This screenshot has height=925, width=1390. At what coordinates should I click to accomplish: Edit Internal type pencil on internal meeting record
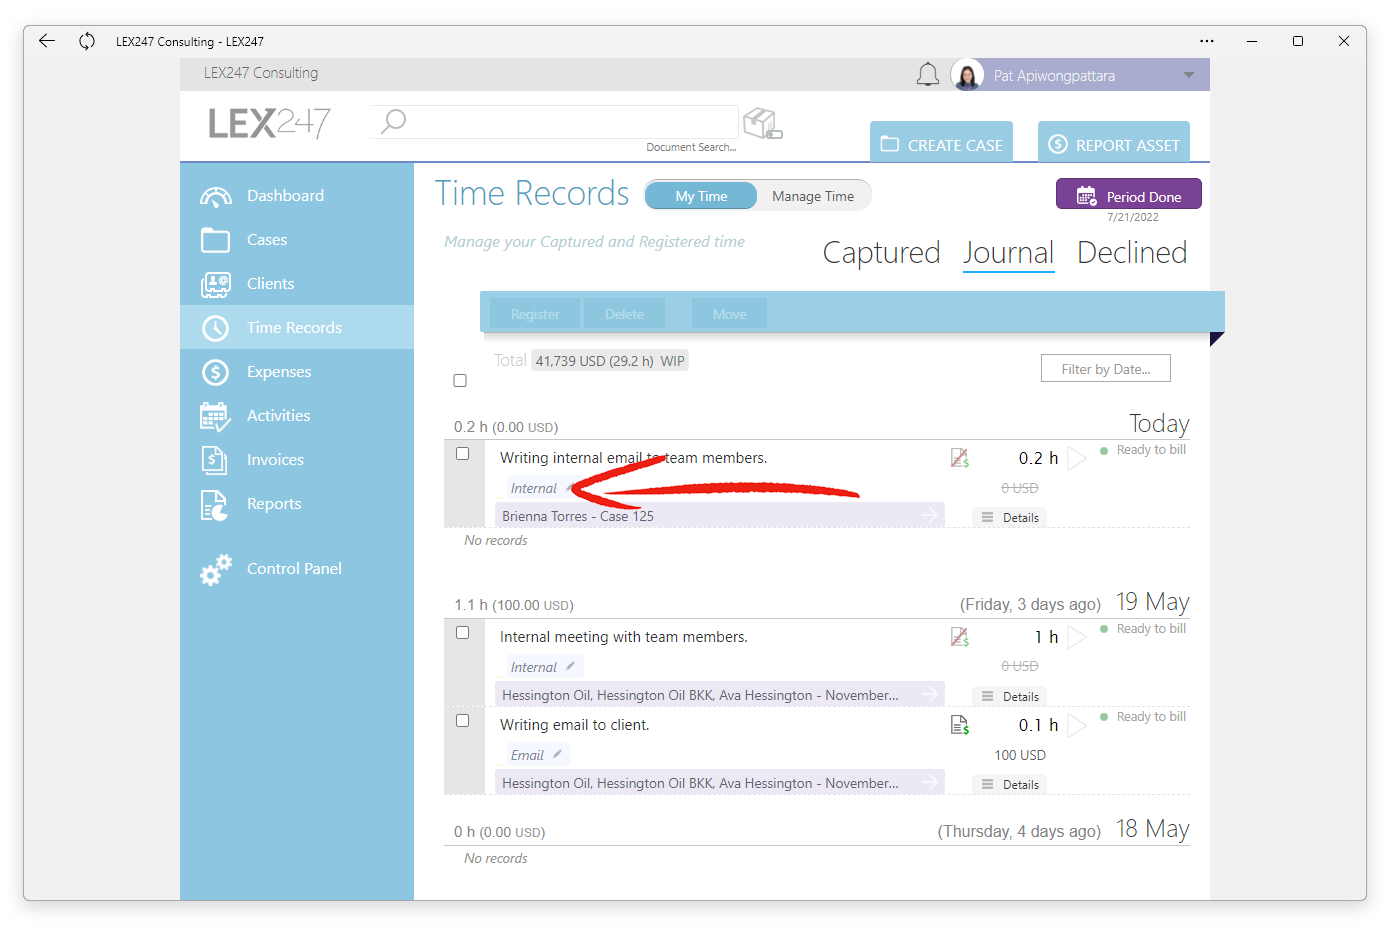[570, 666]
